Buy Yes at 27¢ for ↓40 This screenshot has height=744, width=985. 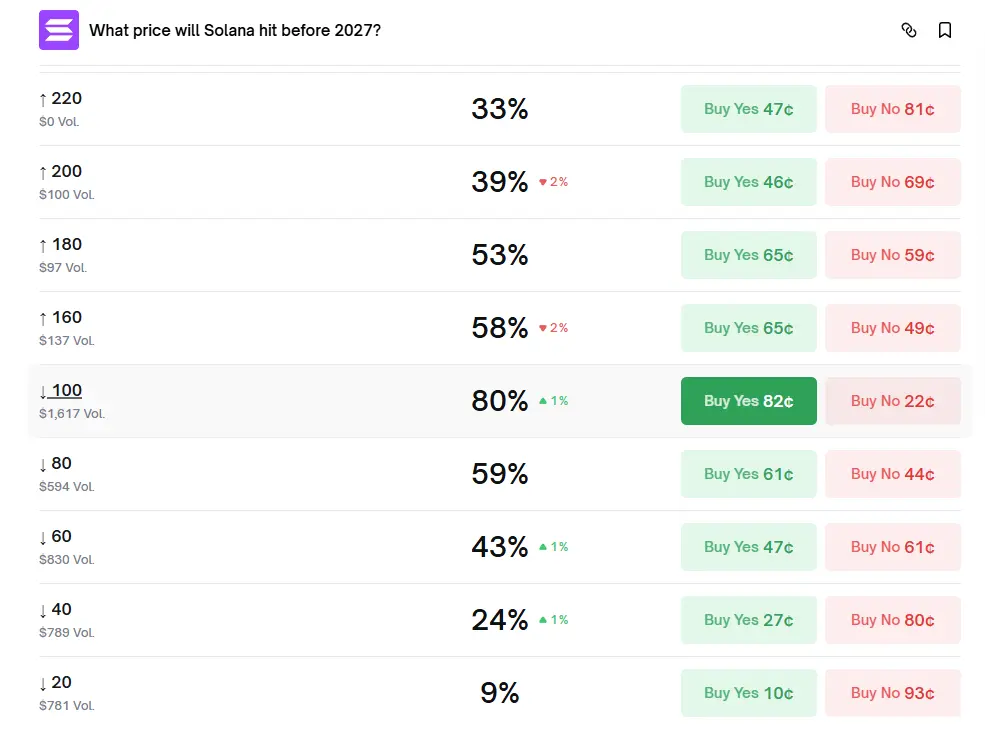(x=748, y=620)
